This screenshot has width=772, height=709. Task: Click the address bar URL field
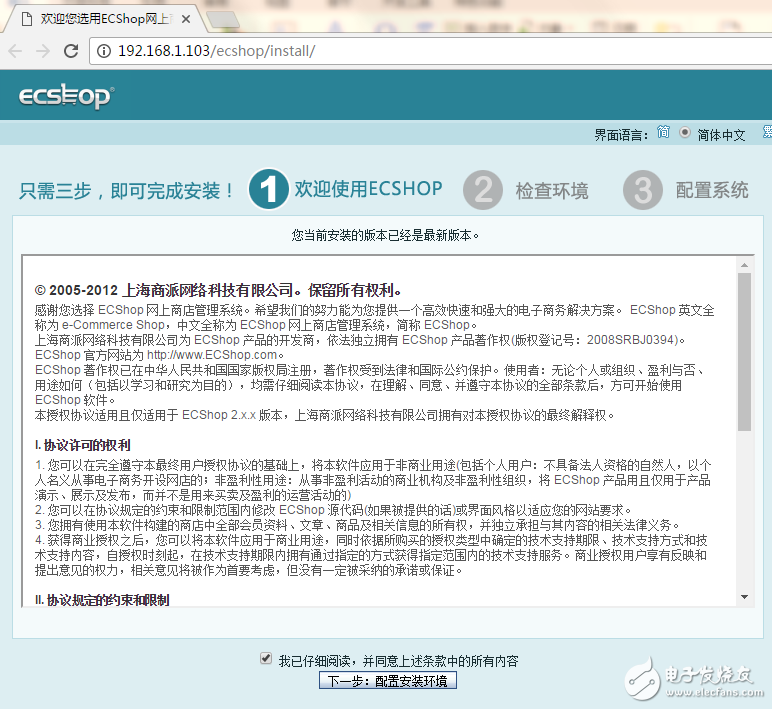[400, 50]
